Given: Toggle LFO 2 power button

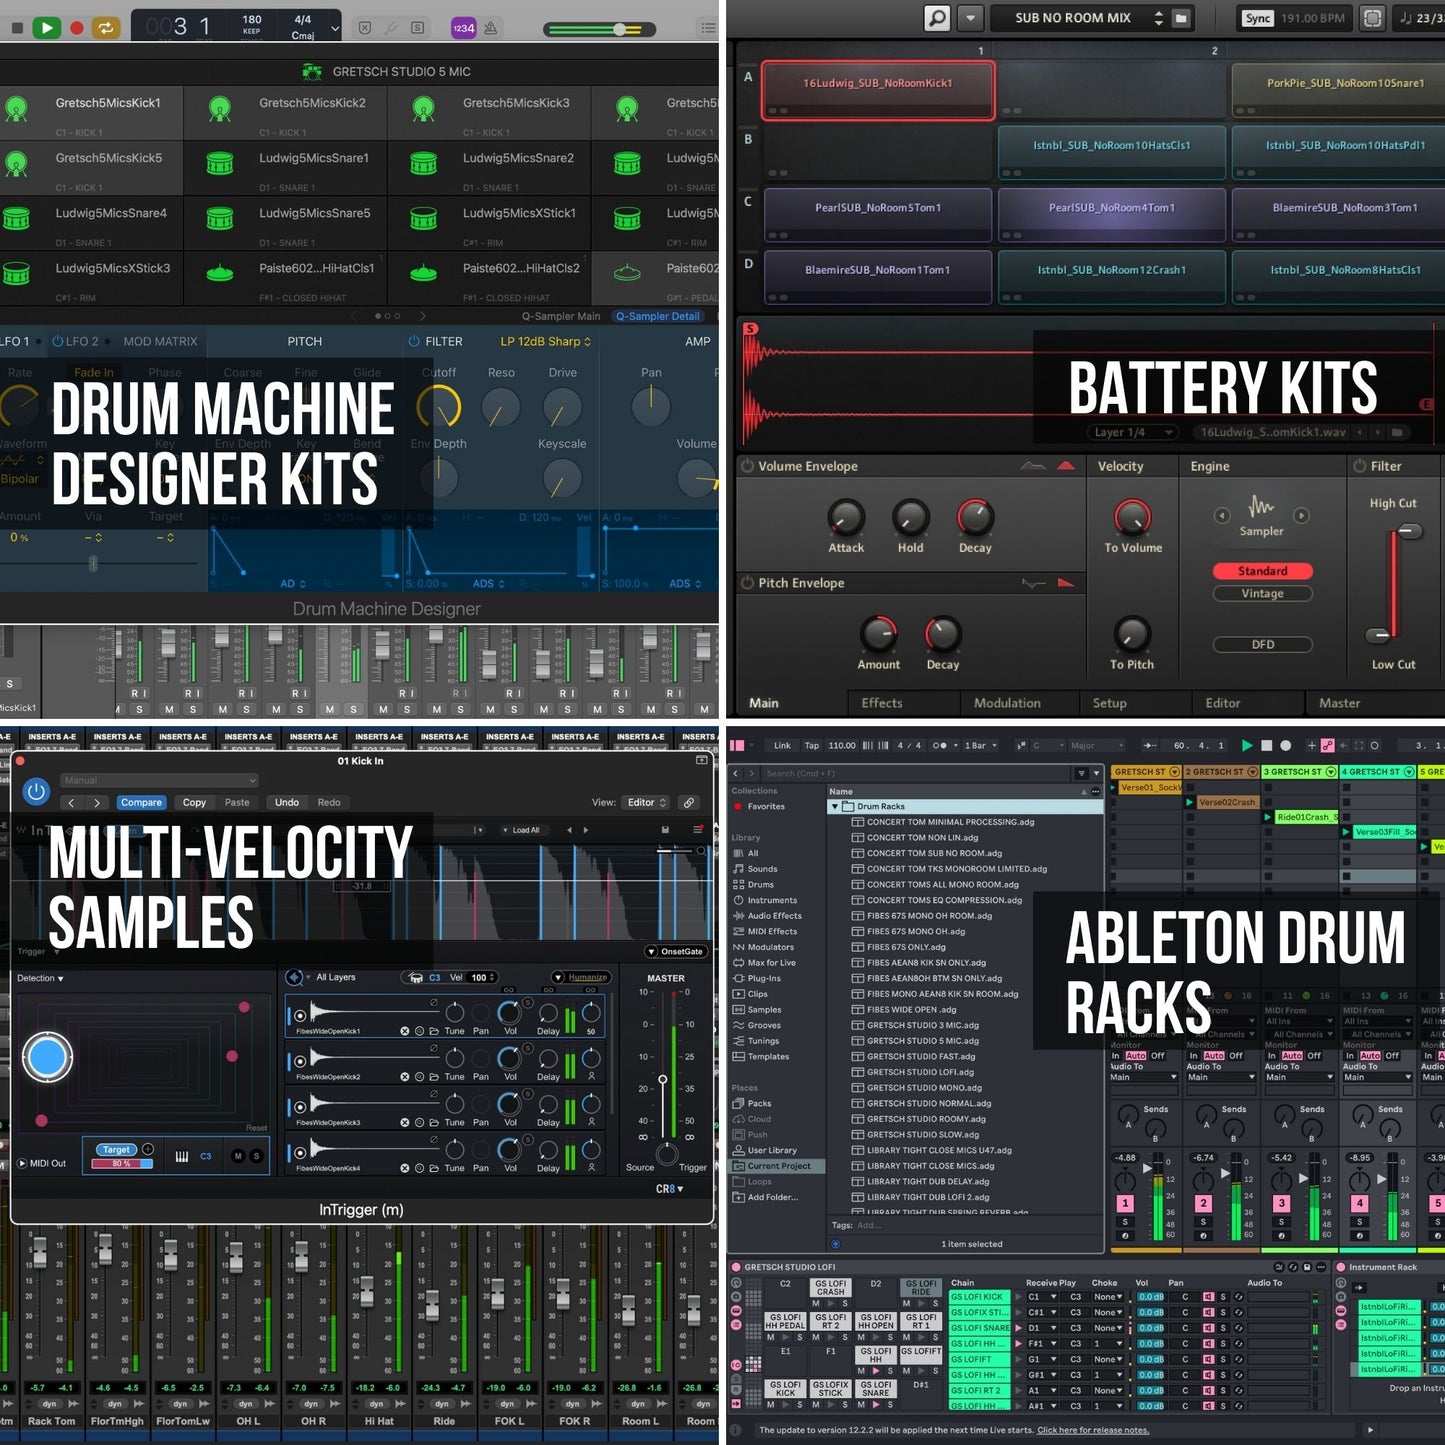Looking at the screenshot, I should tap(57, 342).
